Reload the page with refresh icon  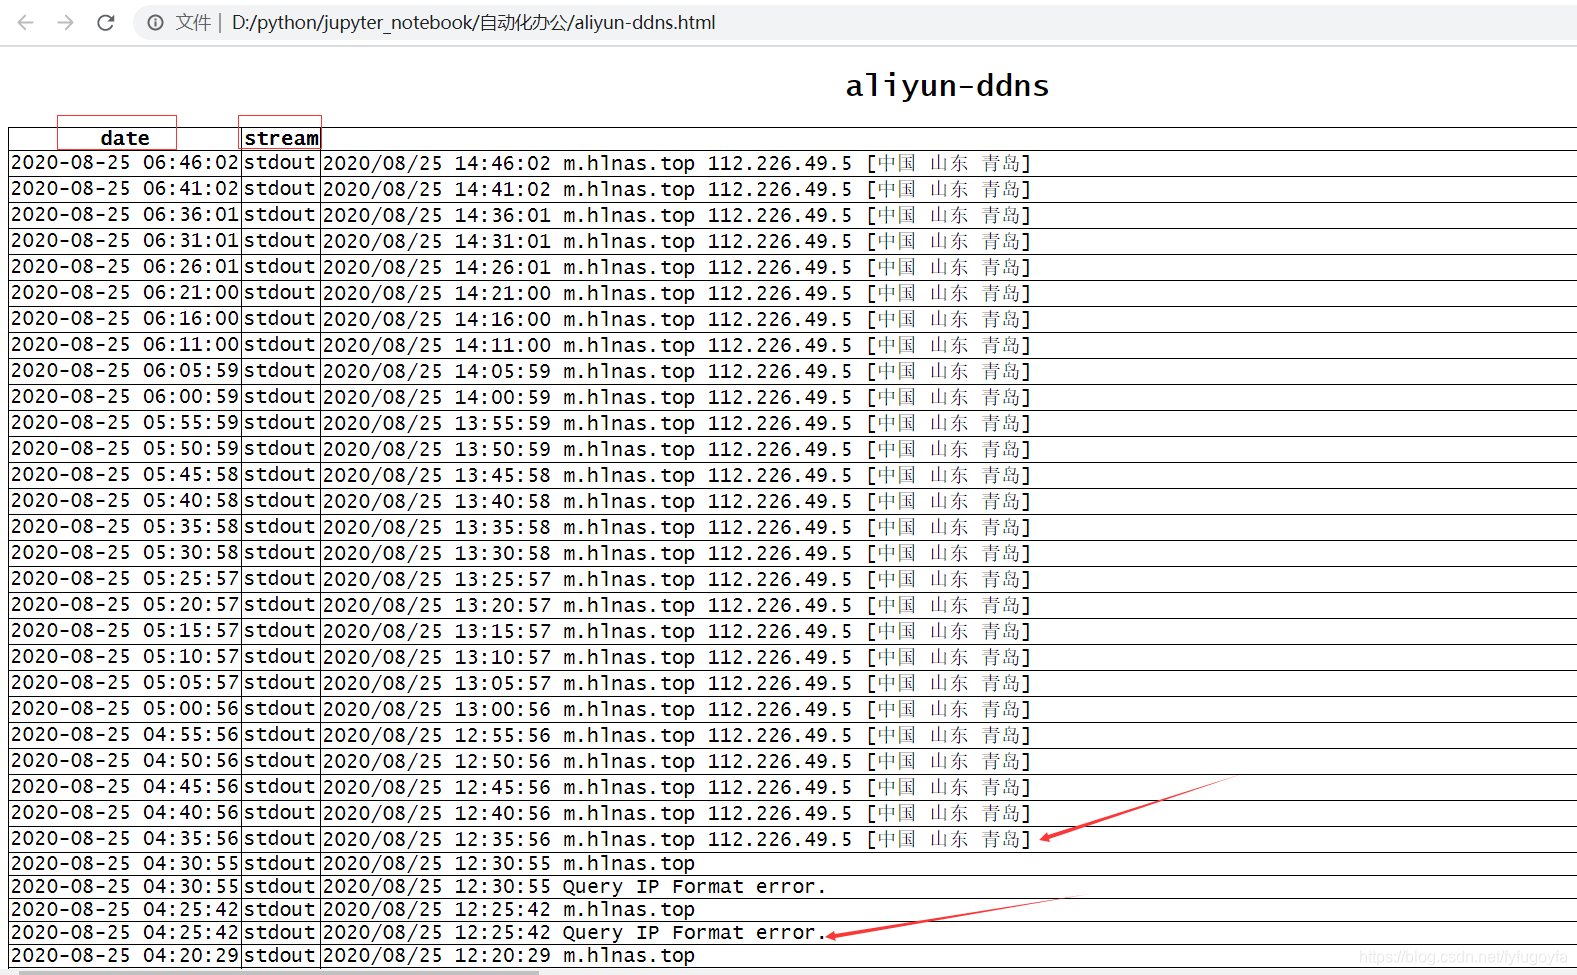106,22
